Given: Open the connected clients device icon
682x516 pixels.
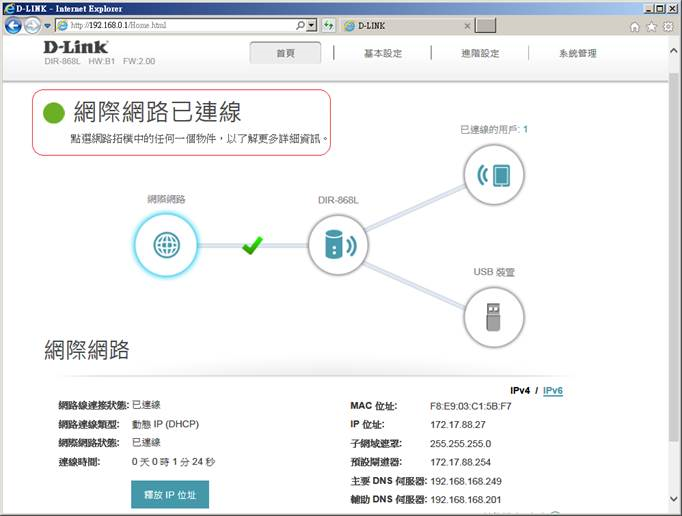Looking at the screenshot, I should click(x=494, y=176).
